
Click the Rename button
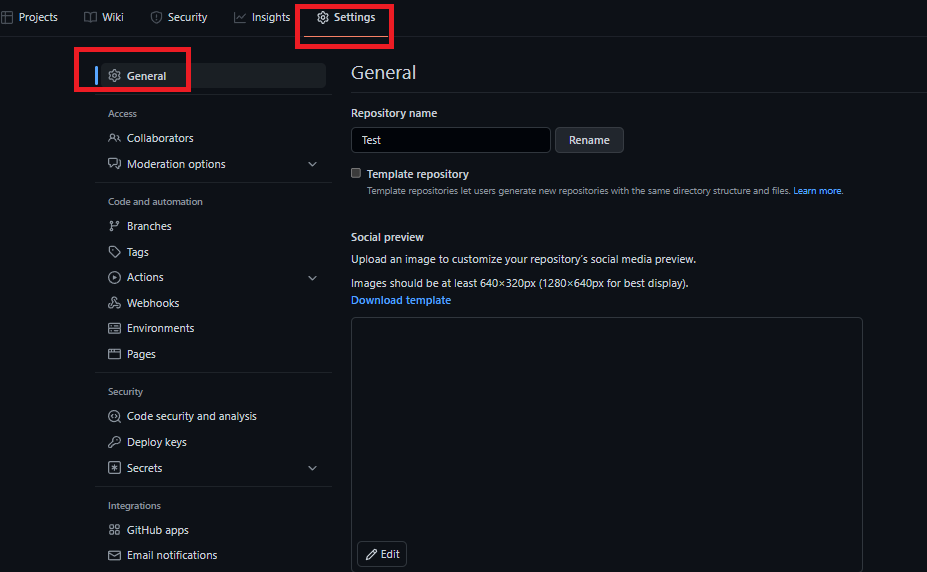click(x=589, y=140)
